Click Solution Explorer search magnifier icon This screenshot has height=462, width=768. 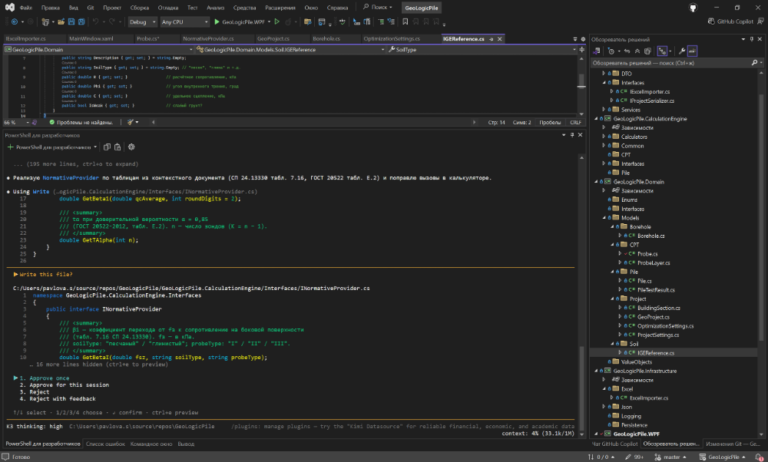pyautogui.click(x=754, y=63)
